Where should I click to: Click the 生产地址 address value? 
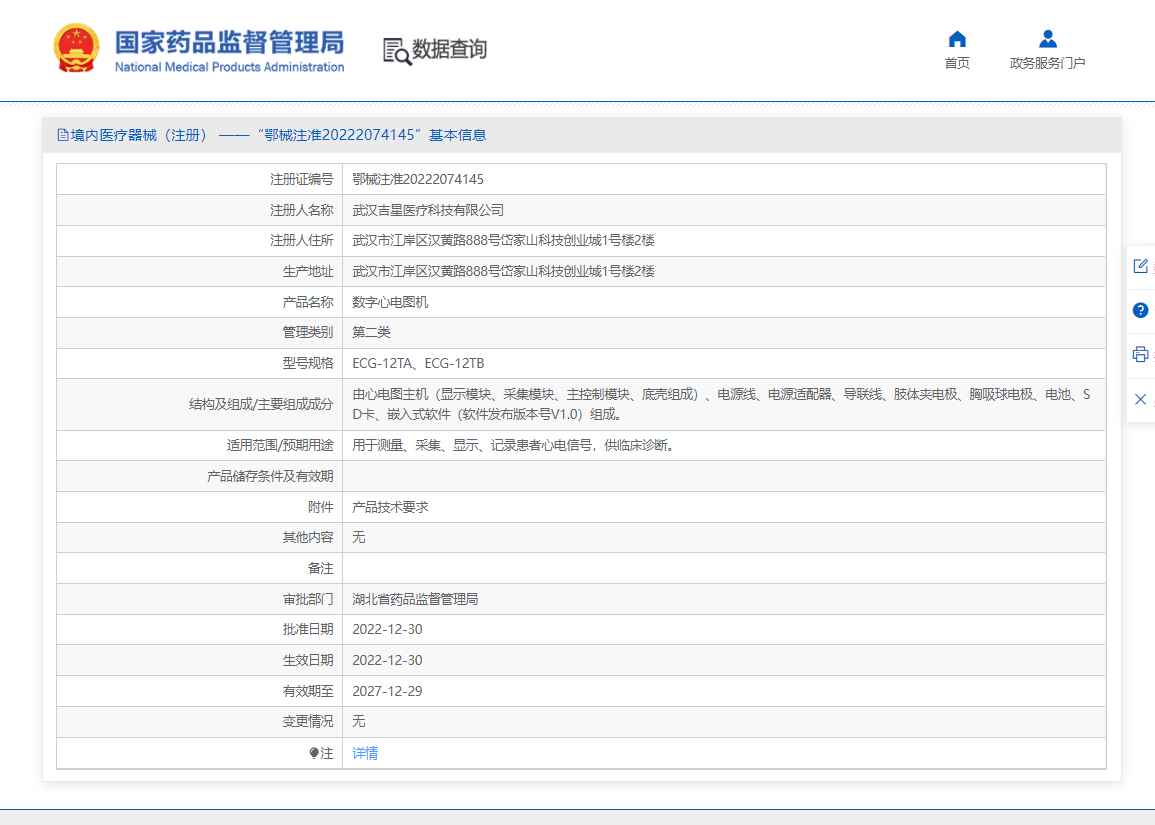(x=503, y=271)
